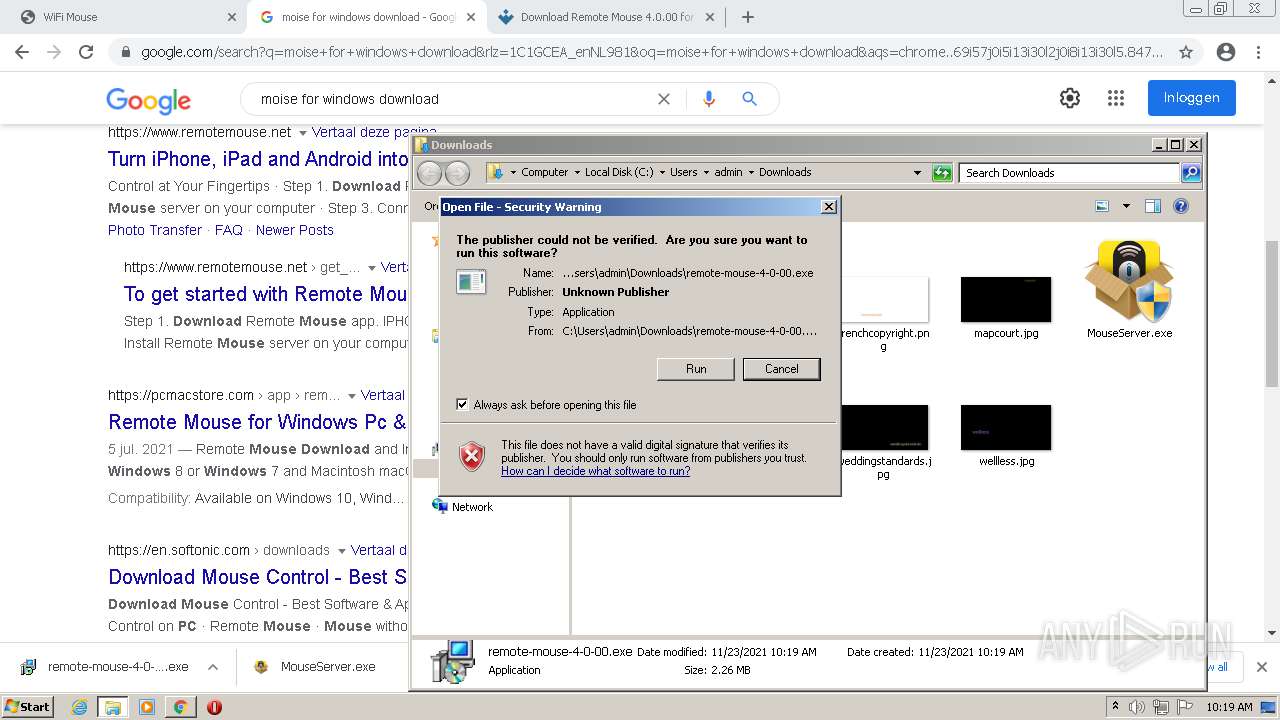Image resolution: width=1280 pixels, height=720 pixels.
Task: Click Cancel in the Security Warning dialog
Action: click(782, 369)
